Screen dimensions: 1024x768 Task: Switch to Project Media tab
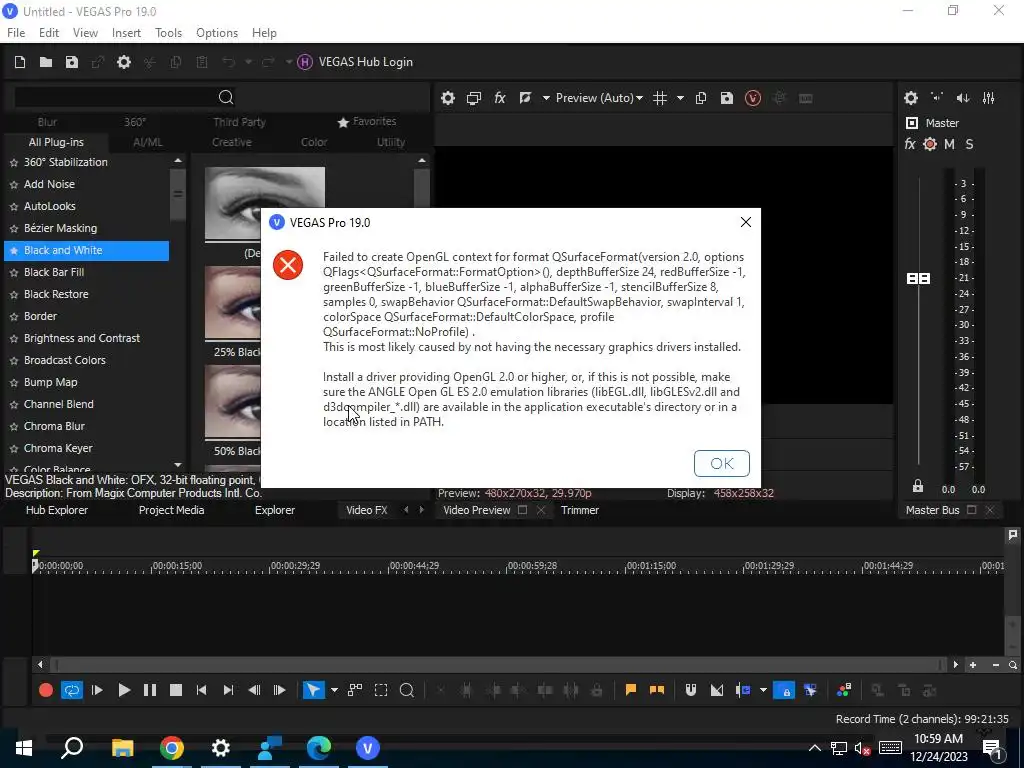pos(171,510)
